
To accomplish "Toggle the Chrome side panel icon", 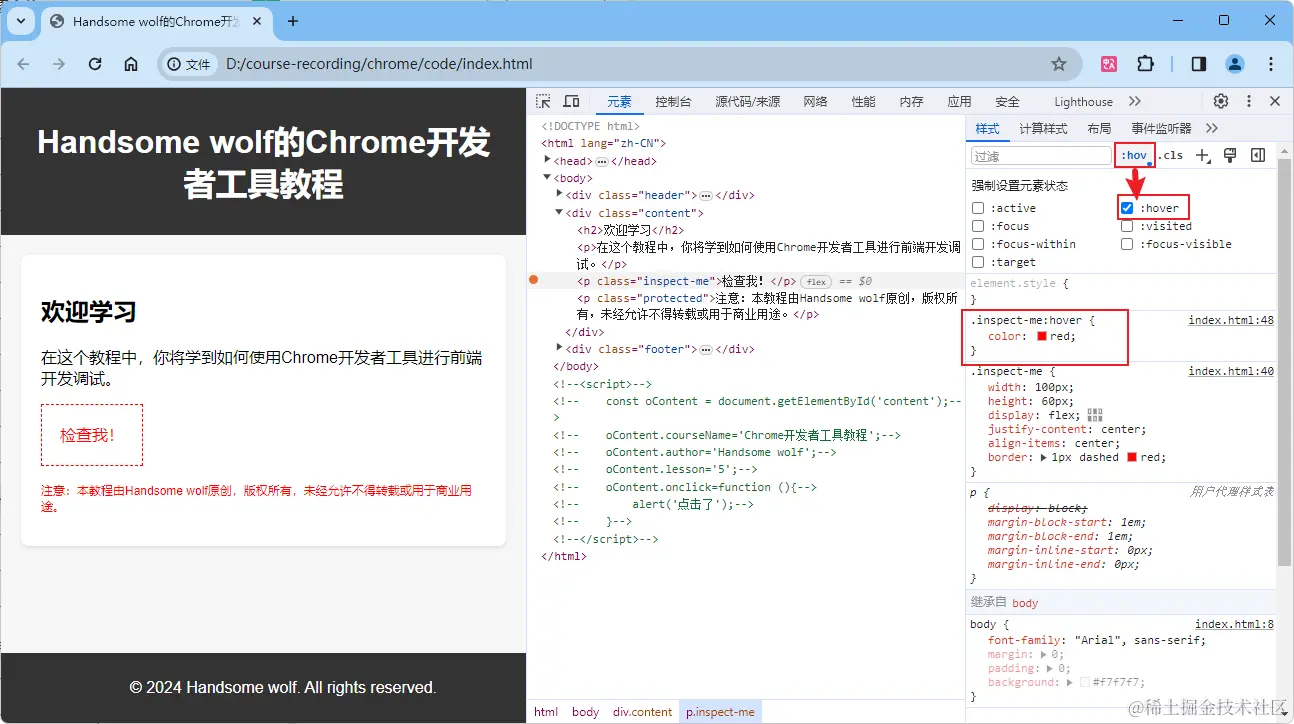I will pyautogui.click(x=1198, y=64).
